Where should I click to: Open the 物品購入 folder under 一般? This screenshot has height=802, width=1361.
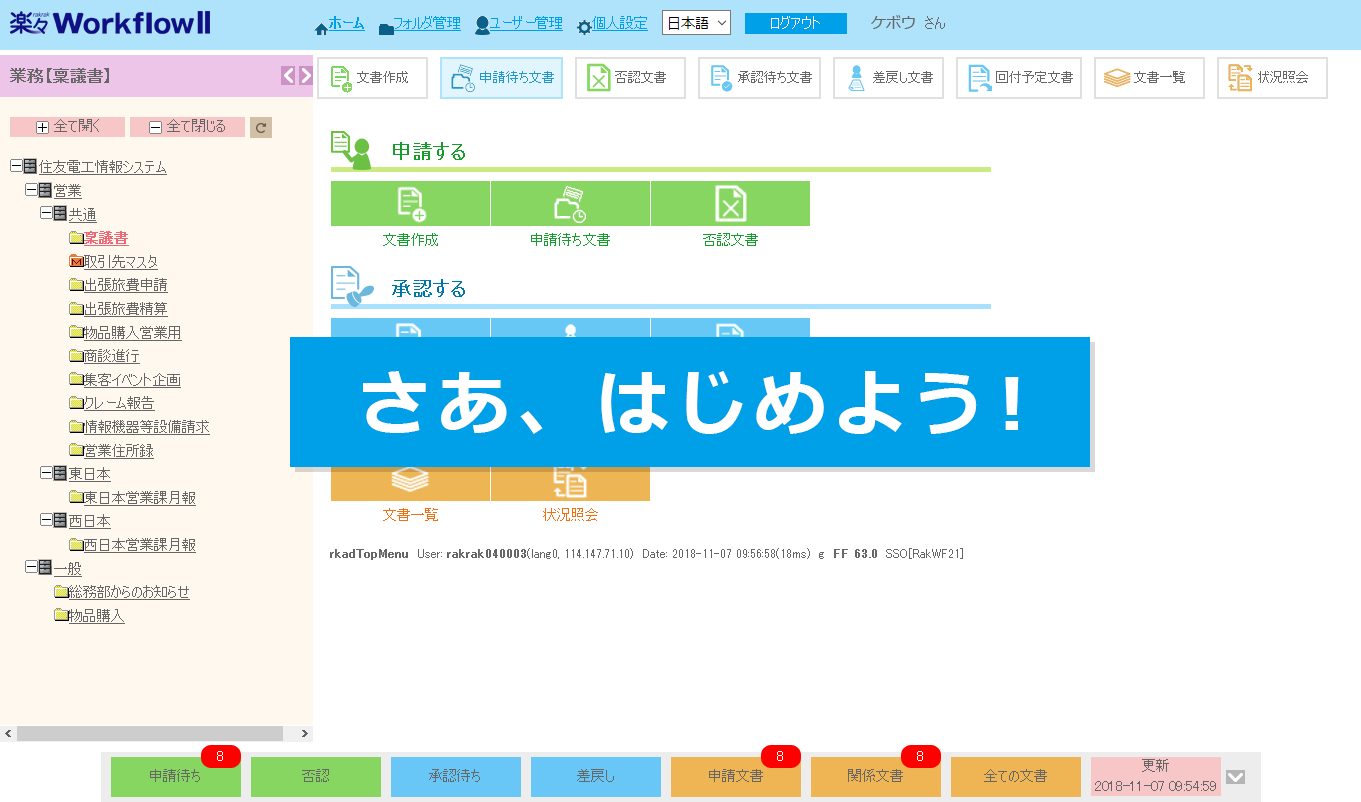tap(96, 616)
